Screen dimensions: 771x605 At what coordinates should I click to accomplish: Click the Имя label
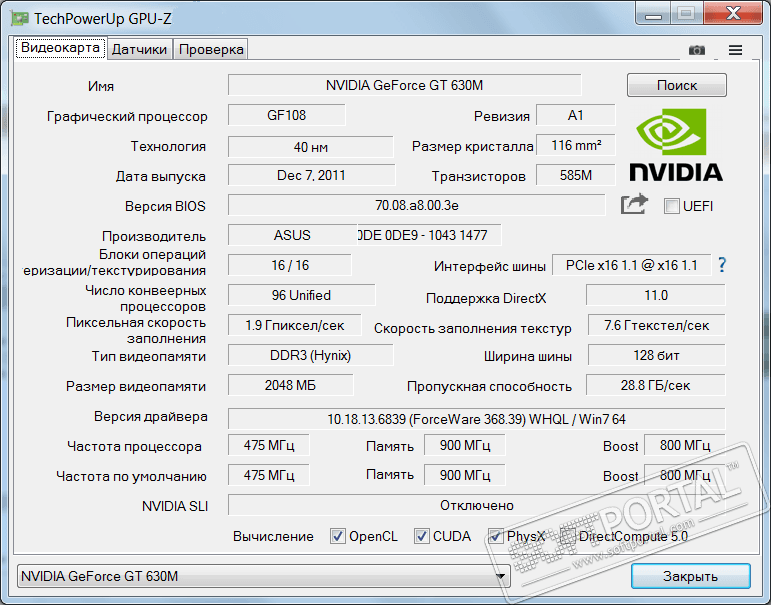(101, 86)
